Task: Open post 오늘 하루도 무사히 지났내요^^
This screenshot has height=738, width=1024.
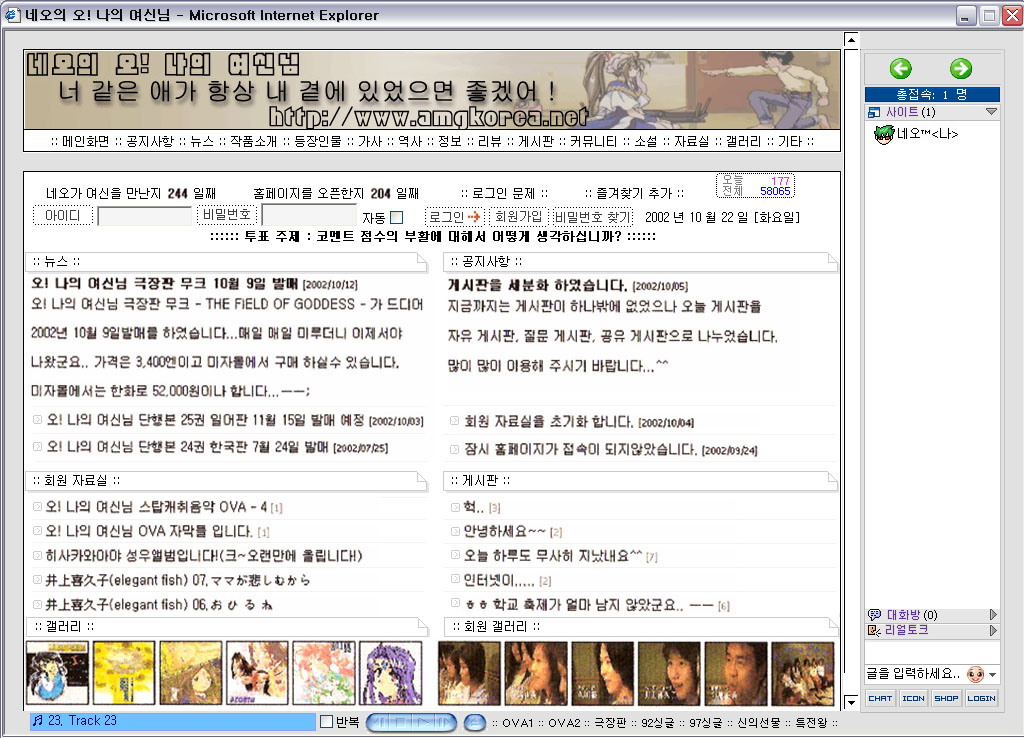Action: coord(553,556)
